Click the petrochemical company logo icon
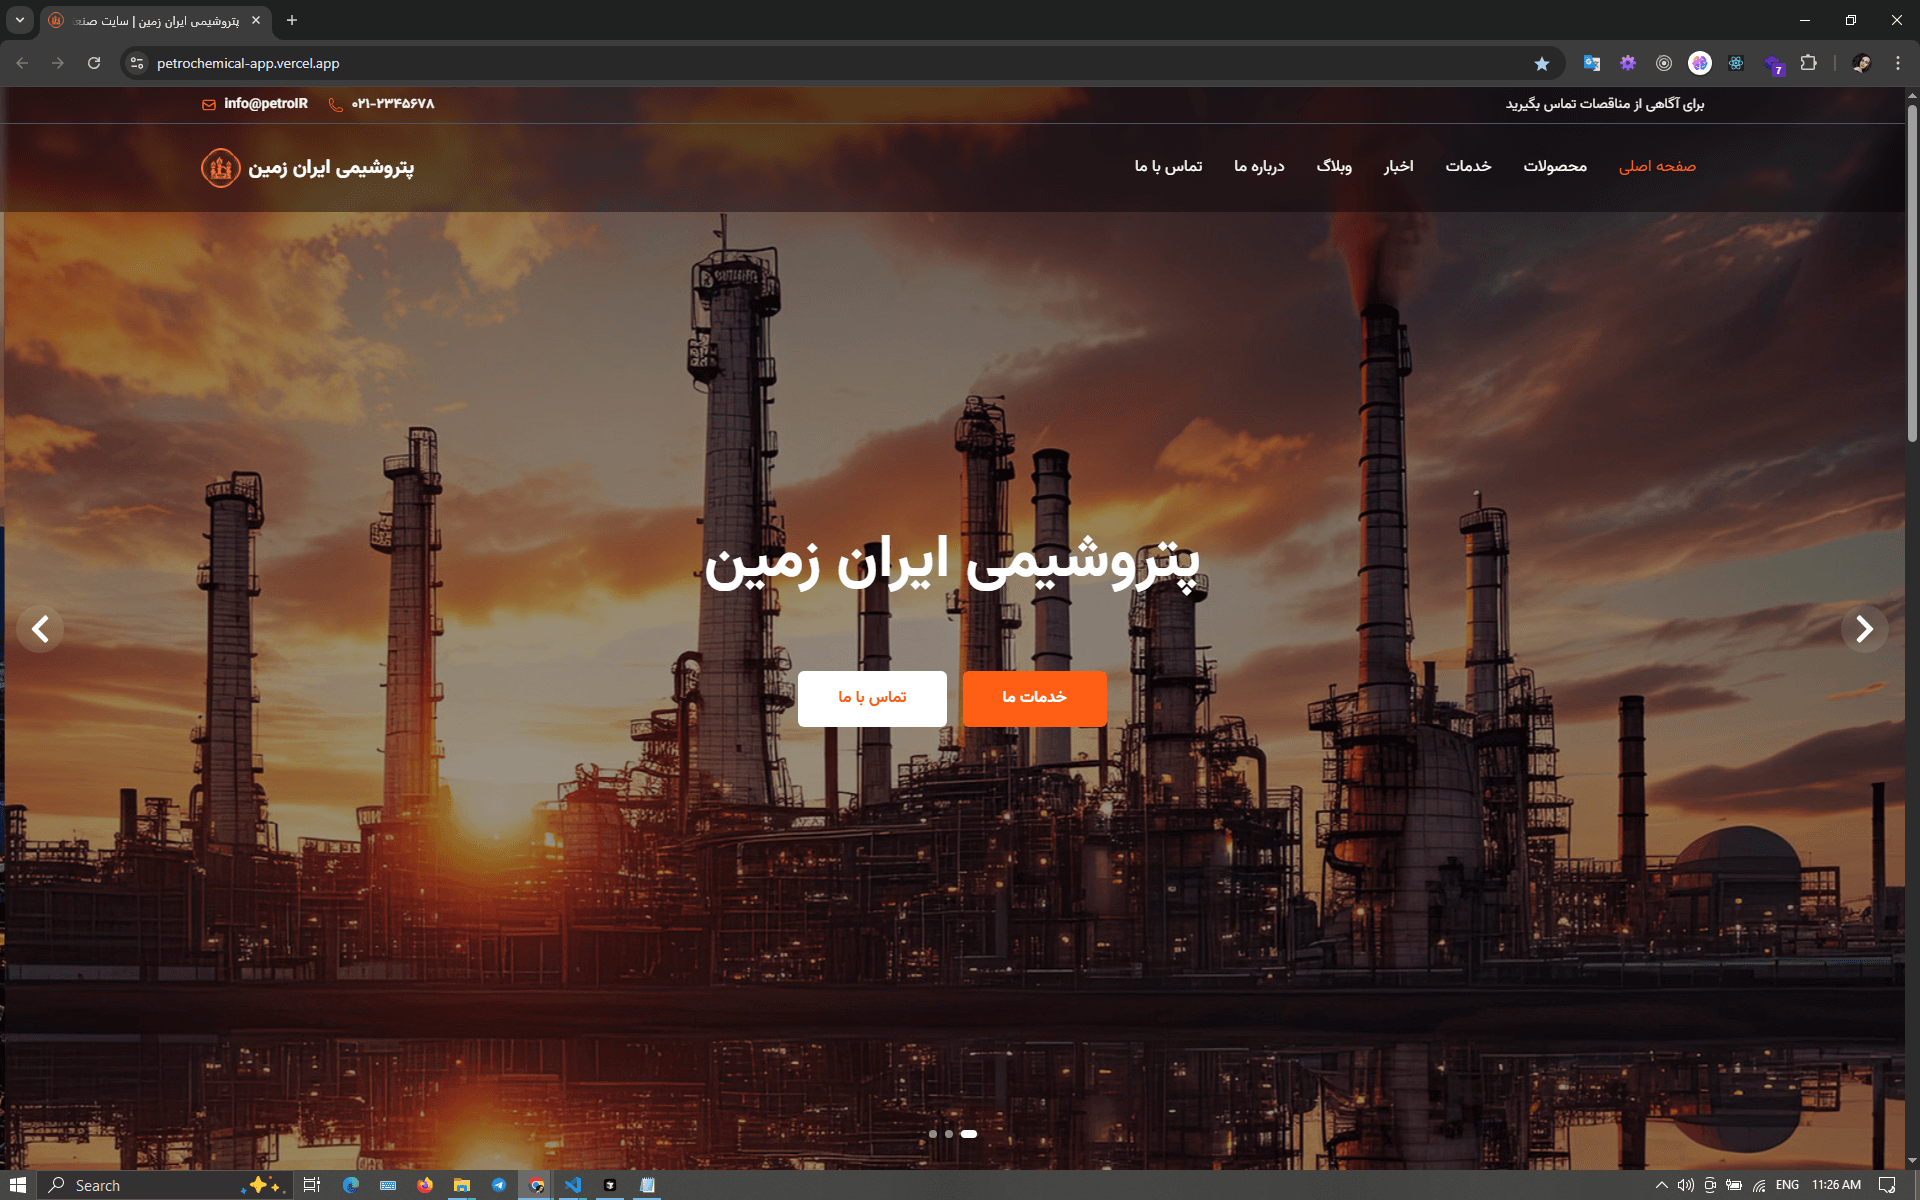 pos(220,167)
